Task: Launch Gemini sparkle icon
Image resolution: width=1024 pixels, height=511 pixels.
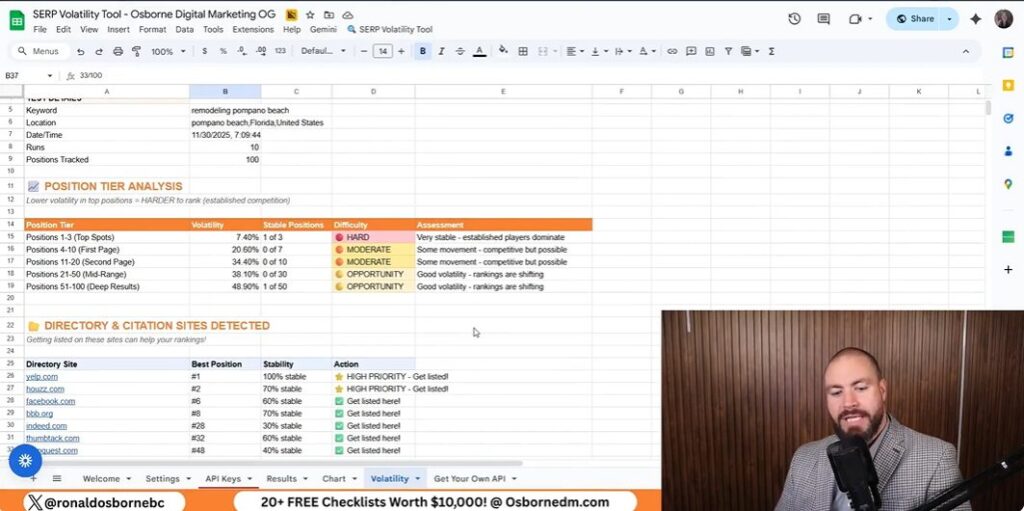Action: click(976, 19)
